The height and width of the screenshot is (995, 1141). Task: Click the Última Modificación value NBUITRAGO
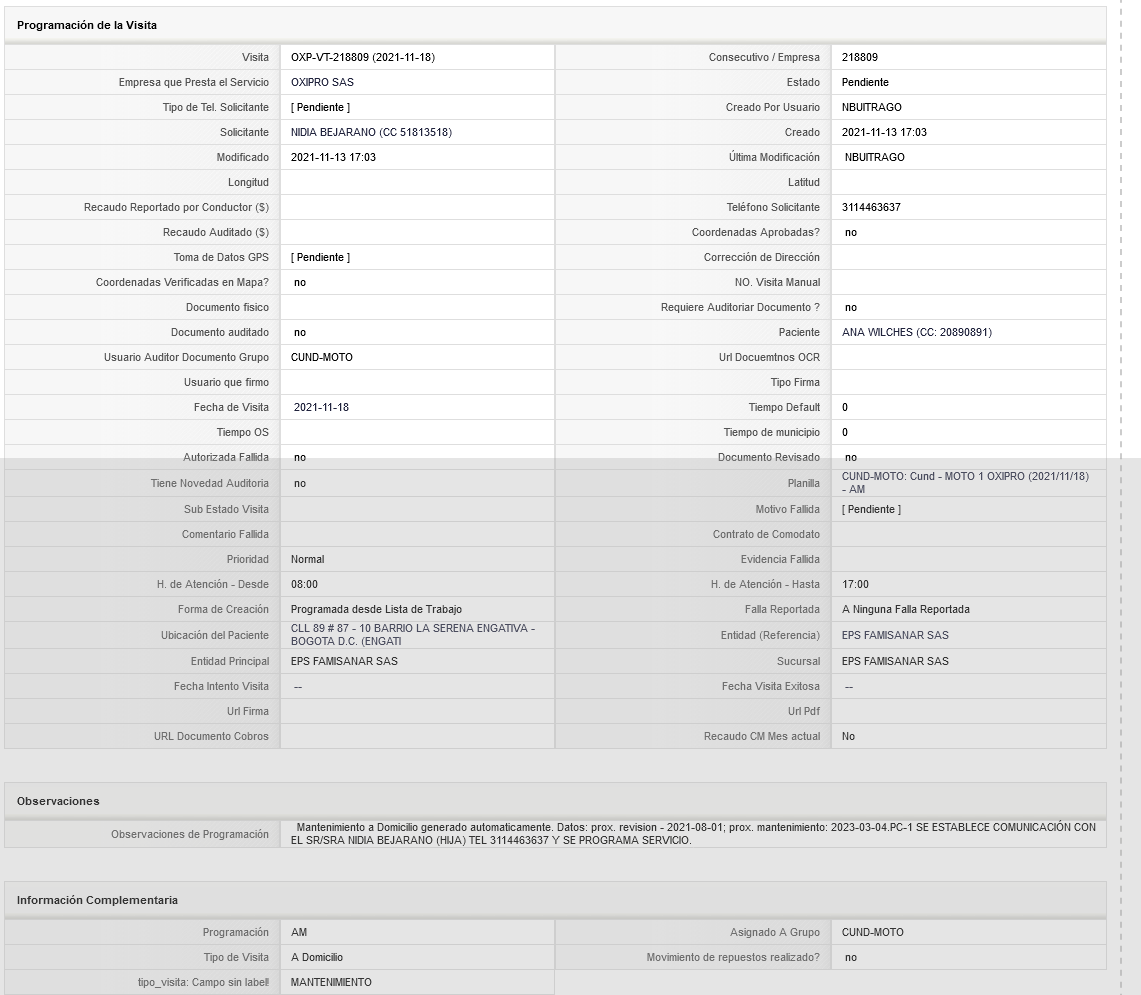coord(875,157)
